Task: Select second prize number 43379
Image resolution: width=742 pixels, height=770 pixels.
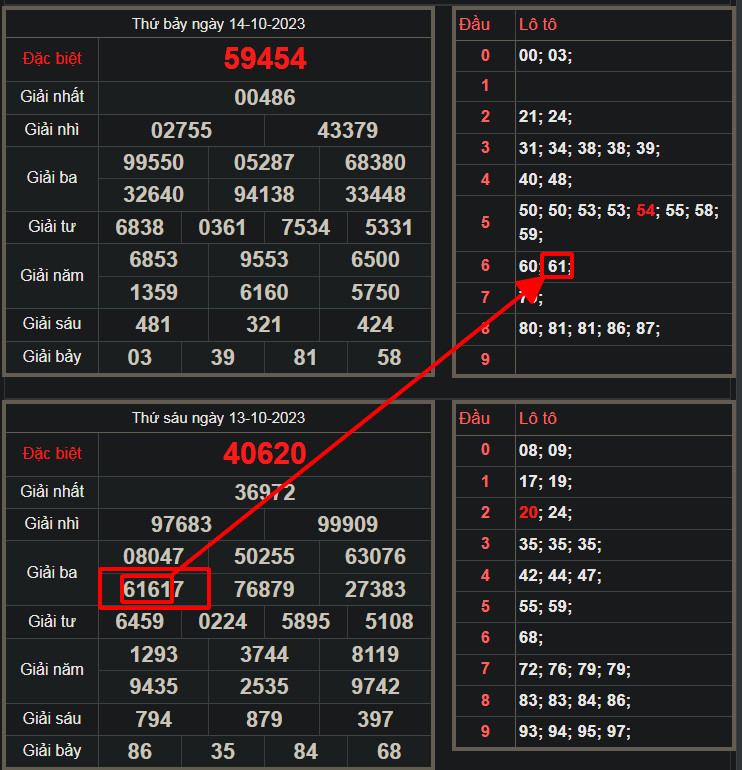Action: [x=347, y=131]
